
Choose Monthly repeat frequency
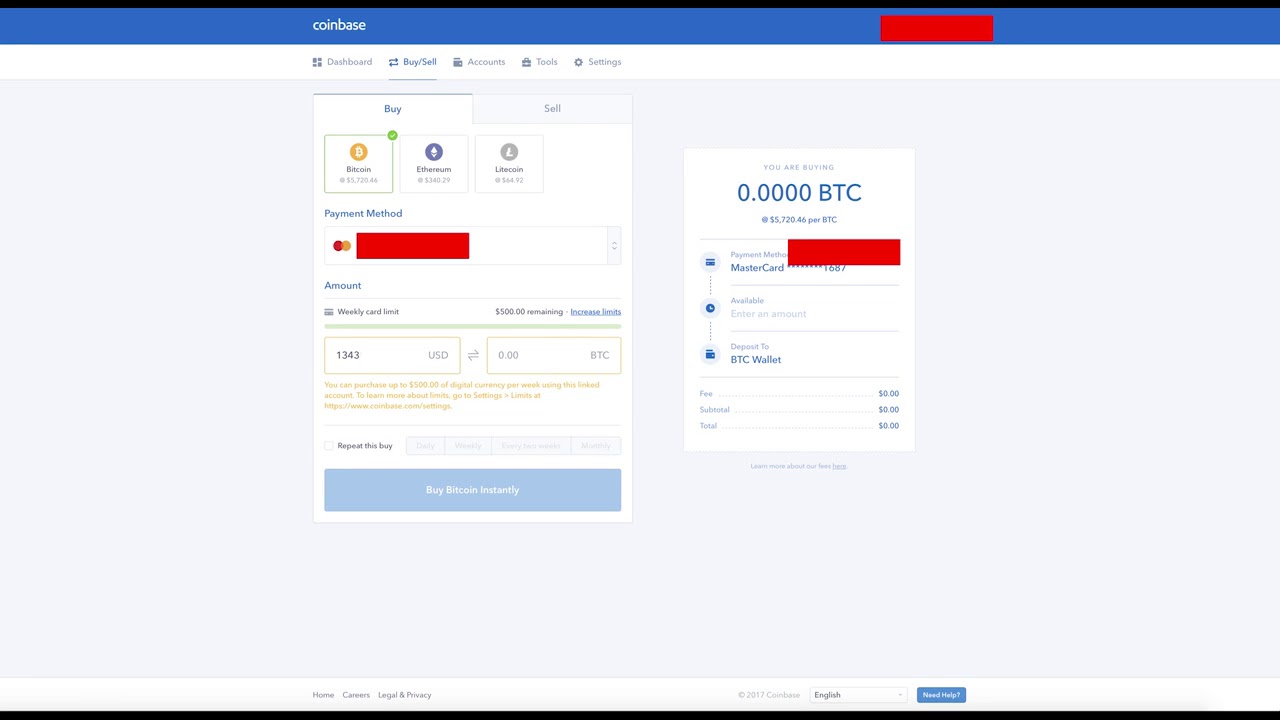(x=596, y=446)
